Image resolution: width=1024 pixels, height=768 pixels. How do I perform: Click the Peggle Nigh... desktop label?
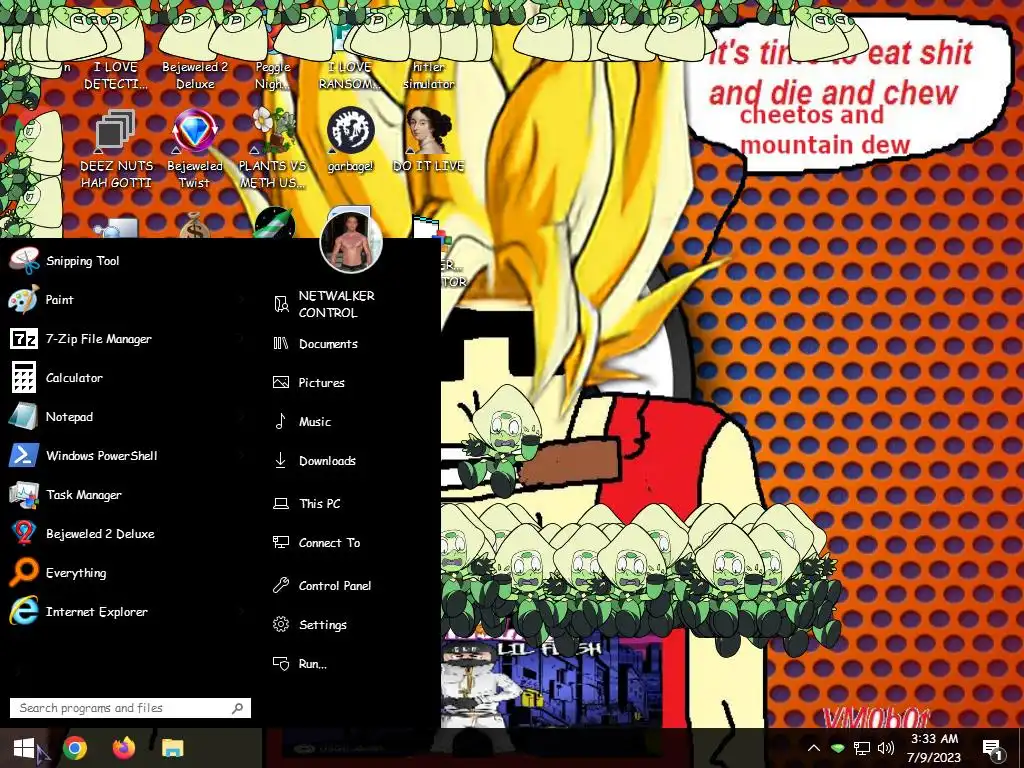[272, 76]
